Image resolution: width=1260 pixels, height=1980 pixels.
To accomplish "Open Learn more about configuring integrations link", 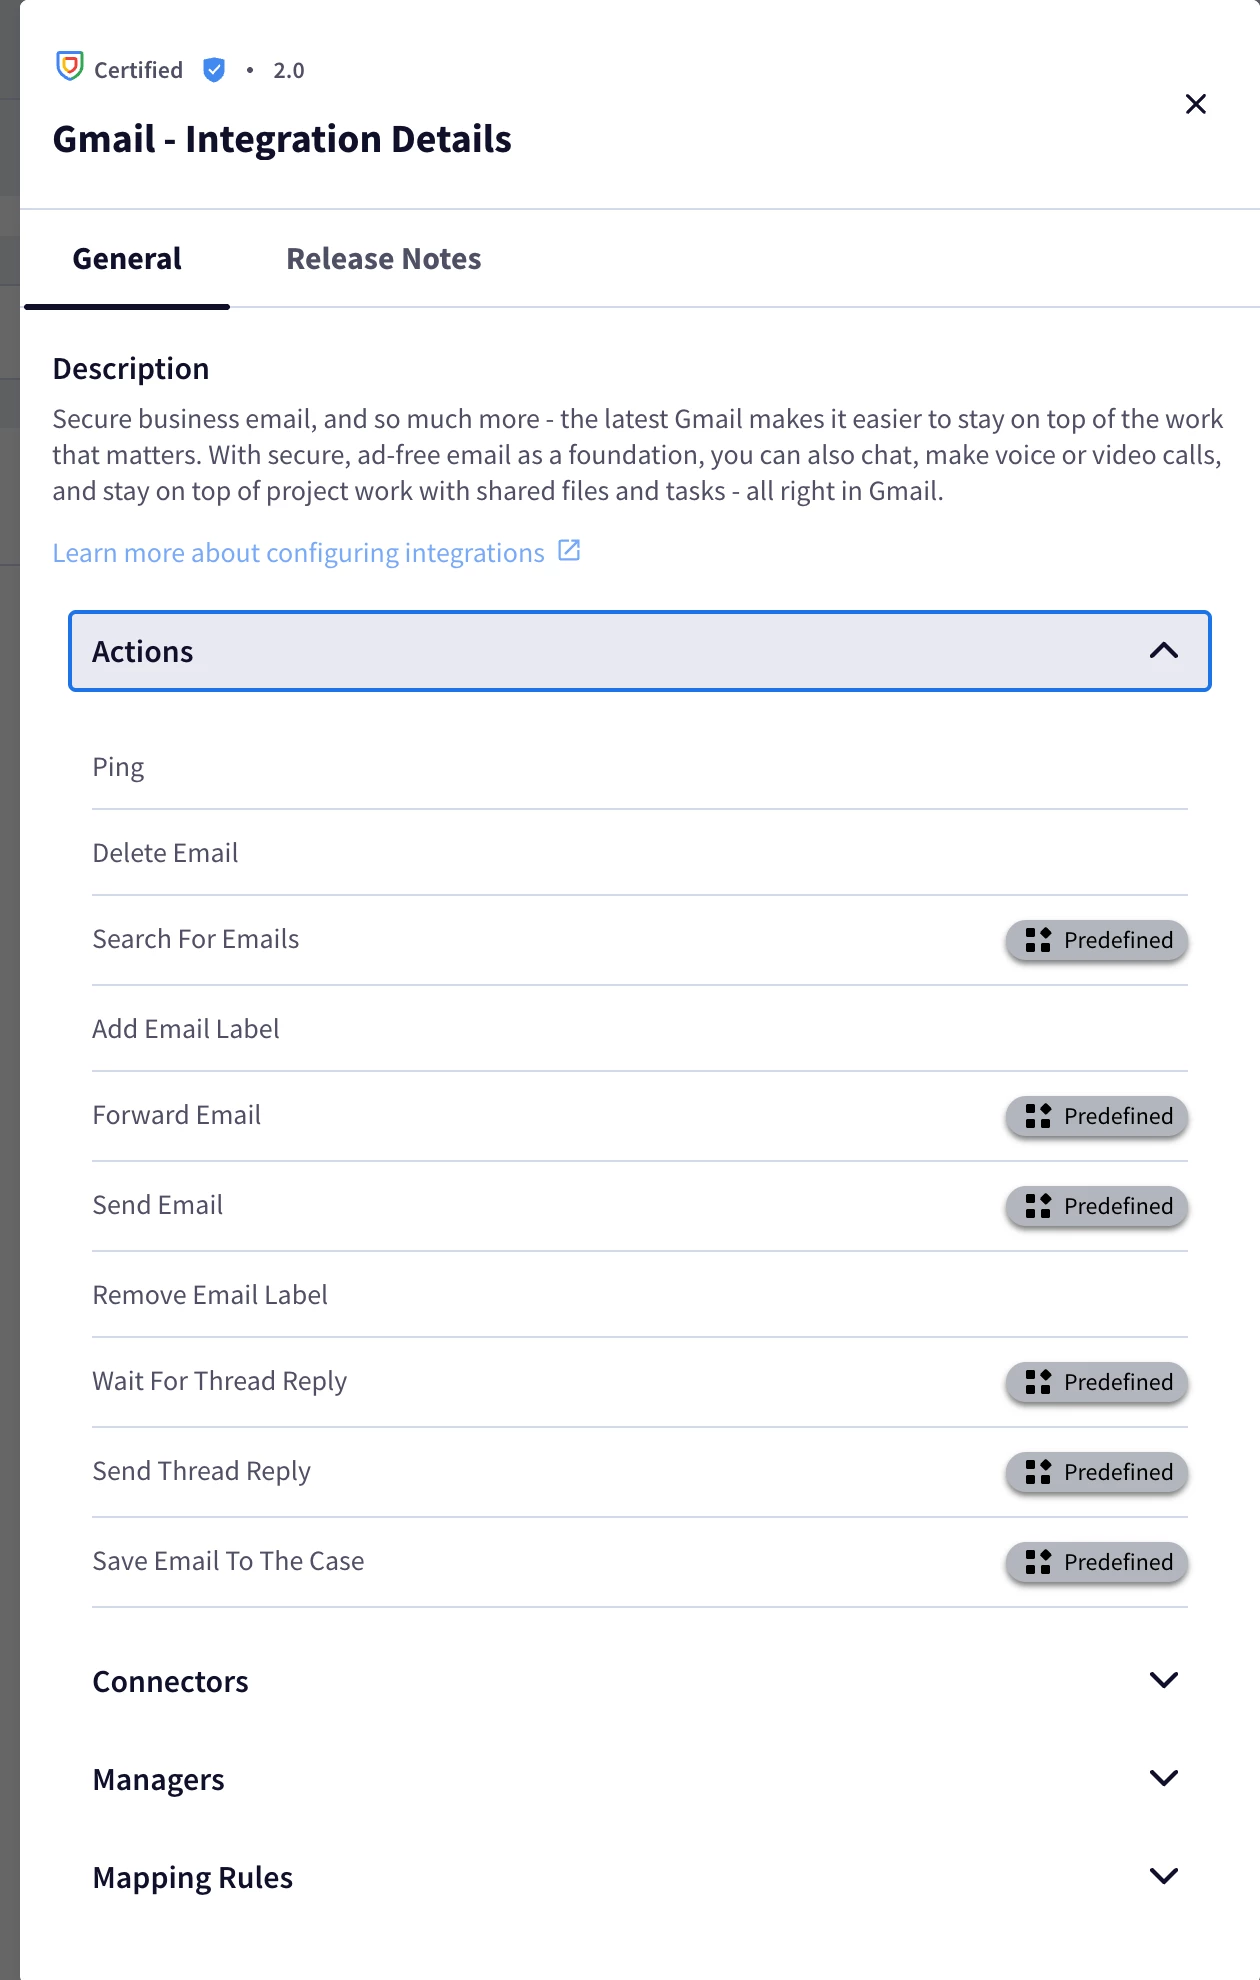I will (298, 553).
